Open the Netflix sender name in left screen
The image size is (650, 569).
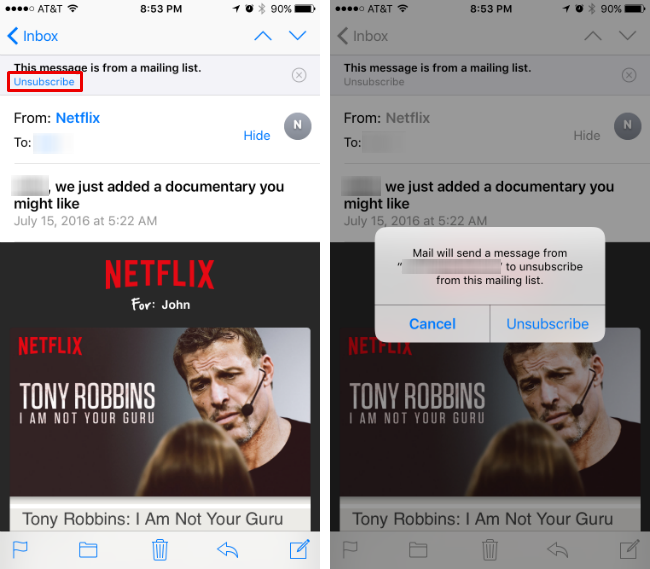(78, 118)
